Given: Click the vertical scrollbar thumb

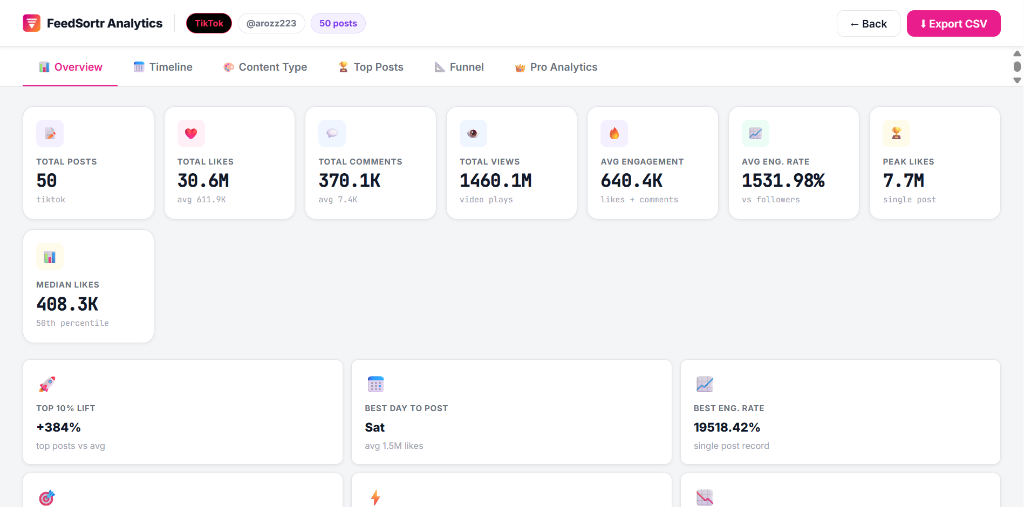Looking at the screenshot, I should (x=1017, y=67).
